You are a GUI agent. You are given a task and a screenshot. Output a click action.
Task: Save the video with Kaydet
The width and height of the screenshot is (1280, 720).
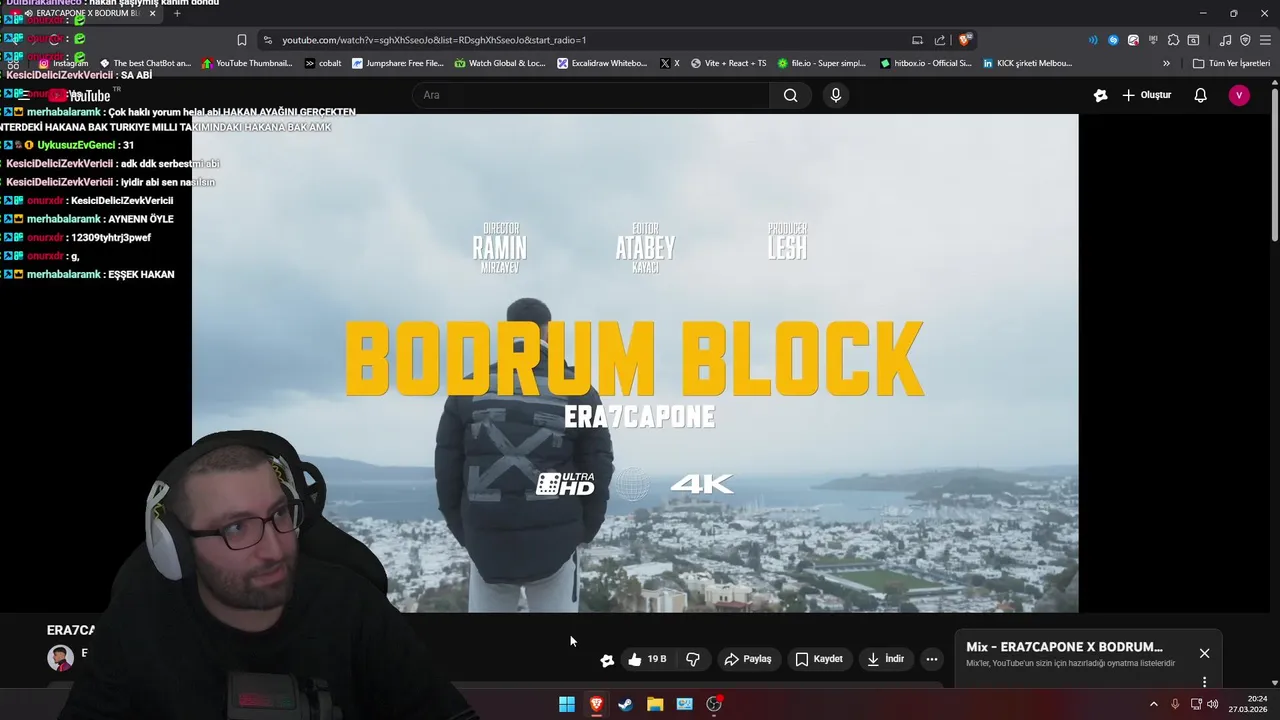(x=819, y=659)
